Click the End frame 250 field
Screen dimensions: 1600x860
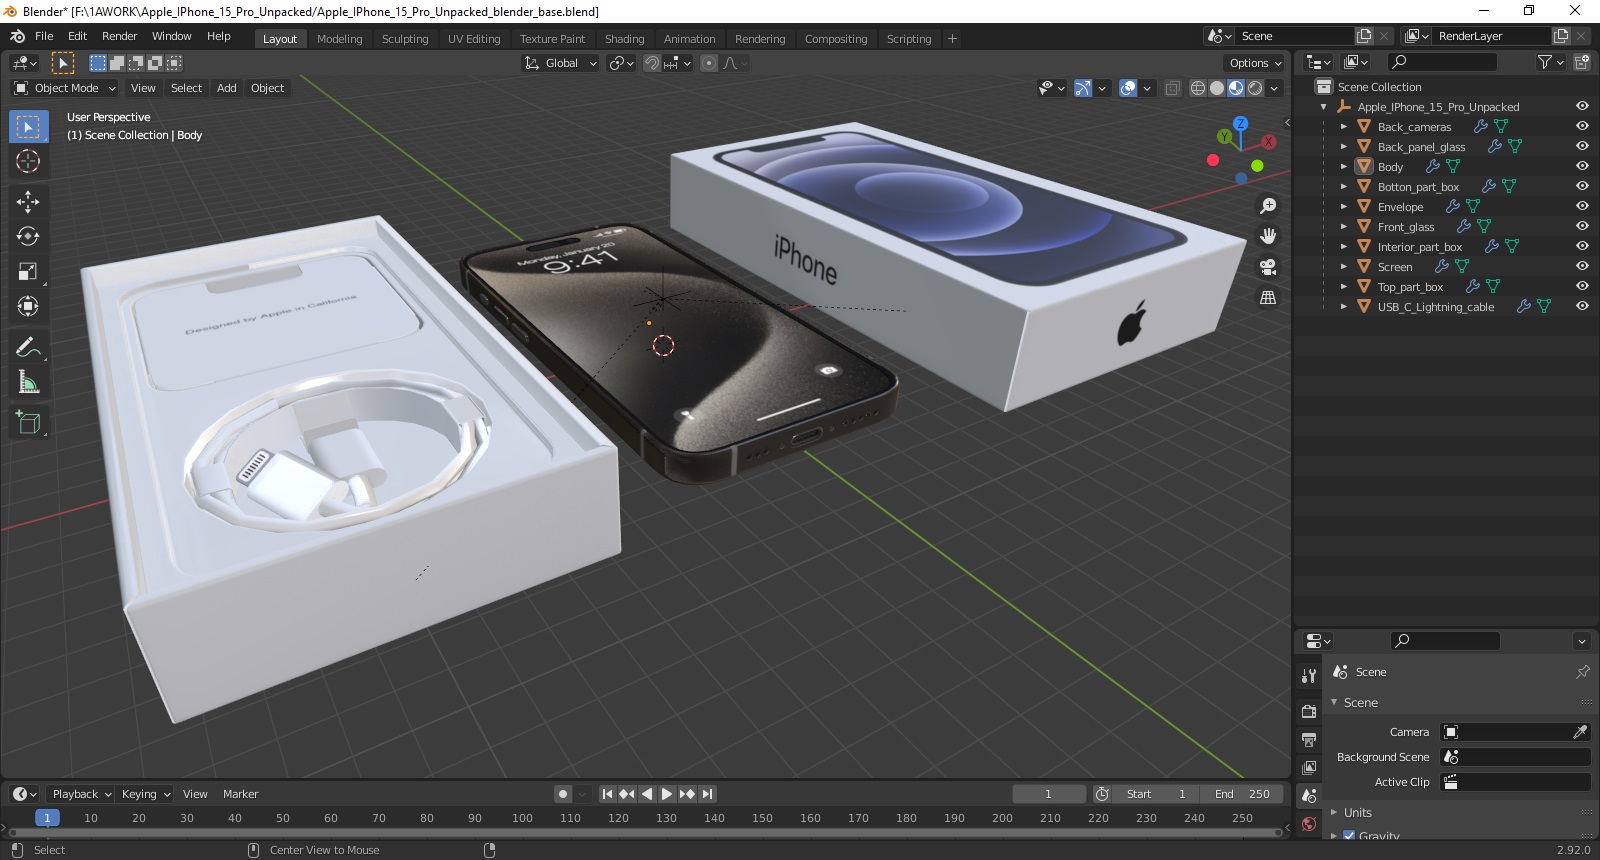pos(1243,794)
